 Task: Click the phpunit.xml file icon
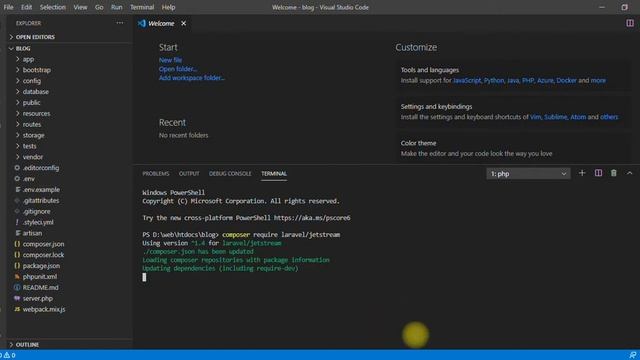click(x=17, y=277)
